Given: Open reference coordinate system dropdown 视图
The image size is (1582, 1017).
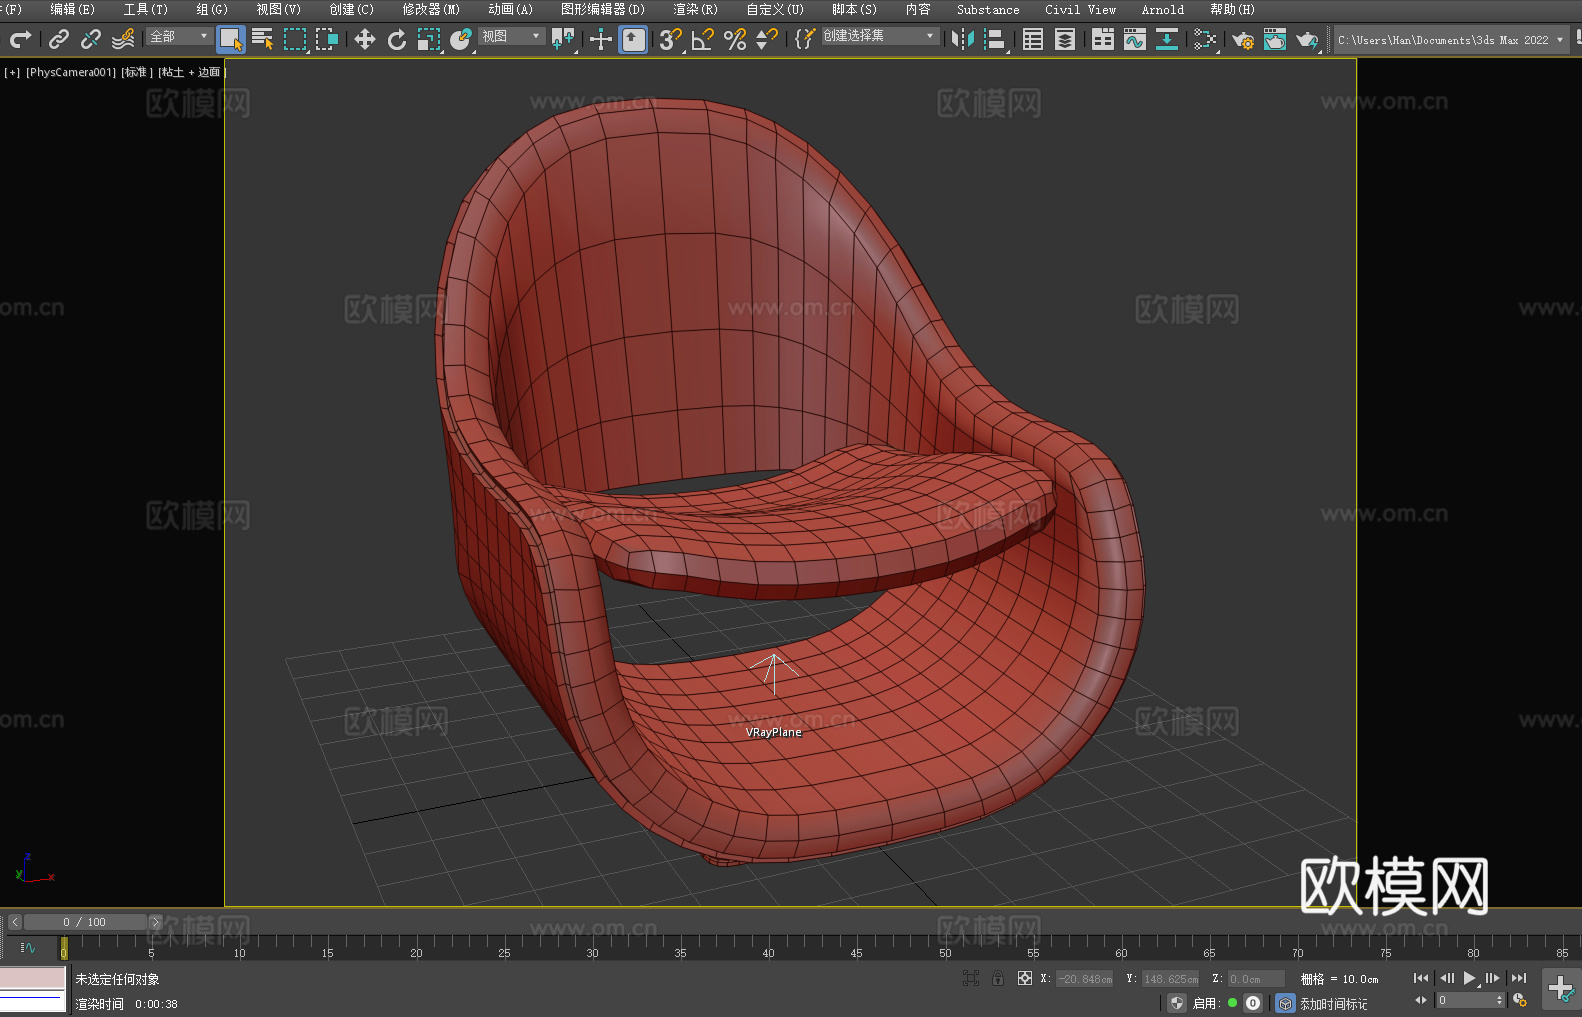Looking at the screenshot, I should click(511, 36).
